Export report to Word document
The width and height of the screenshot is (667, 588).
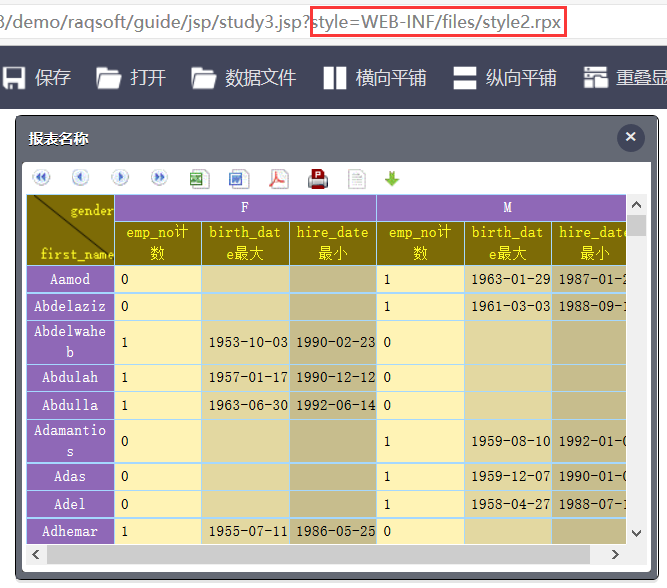tap(238, 179)
